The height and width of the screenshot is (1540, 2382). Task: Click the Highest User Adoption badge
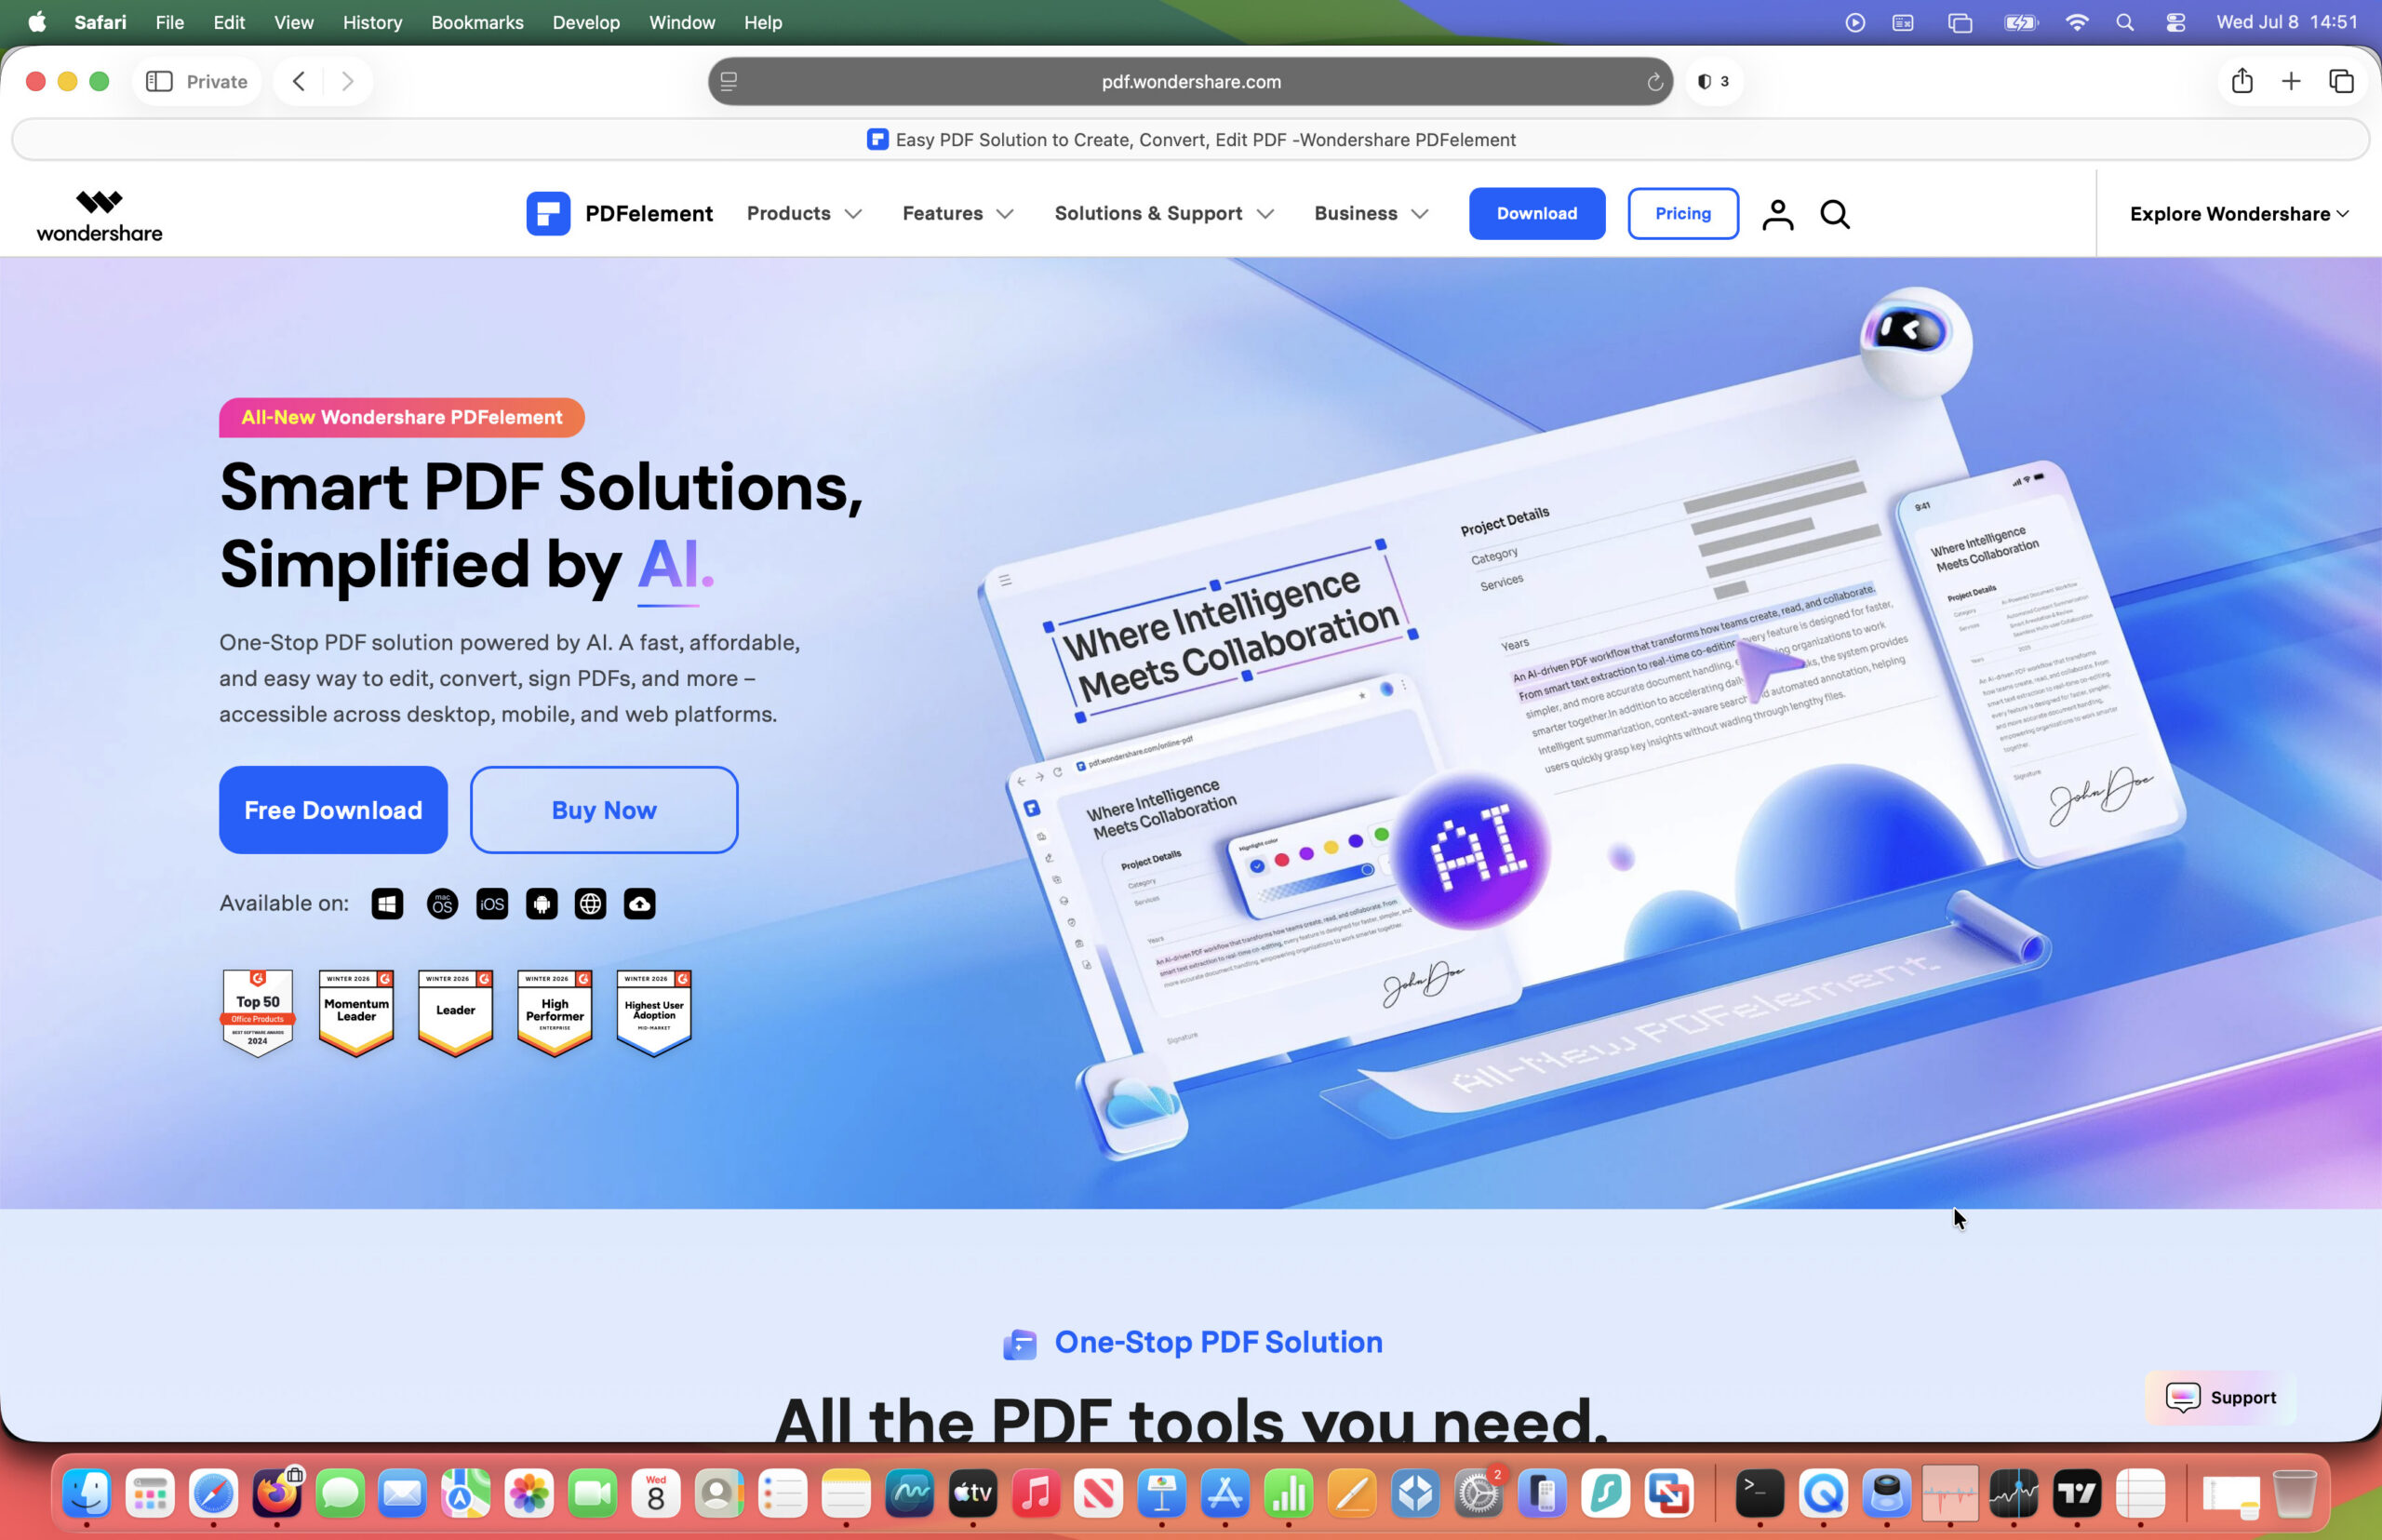tap(654, 1013)
